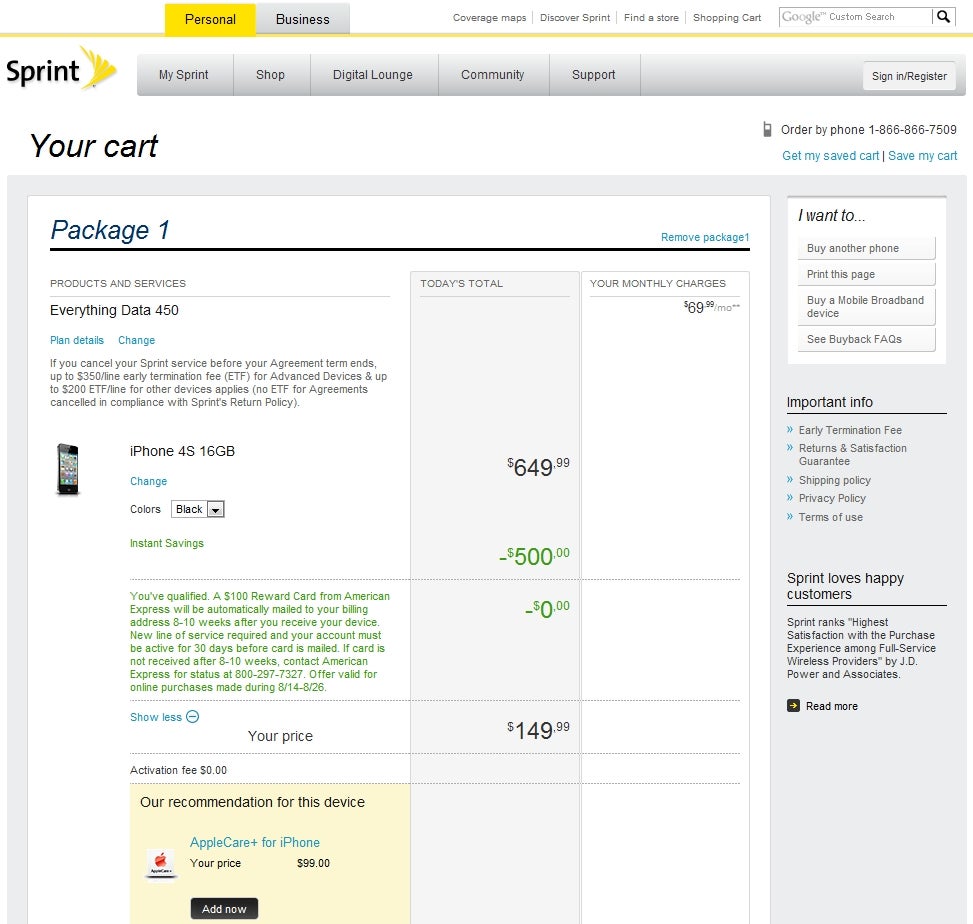Open Early Termination Fee info link
Viewport: 973px width, 924px height.
point(850,430)
